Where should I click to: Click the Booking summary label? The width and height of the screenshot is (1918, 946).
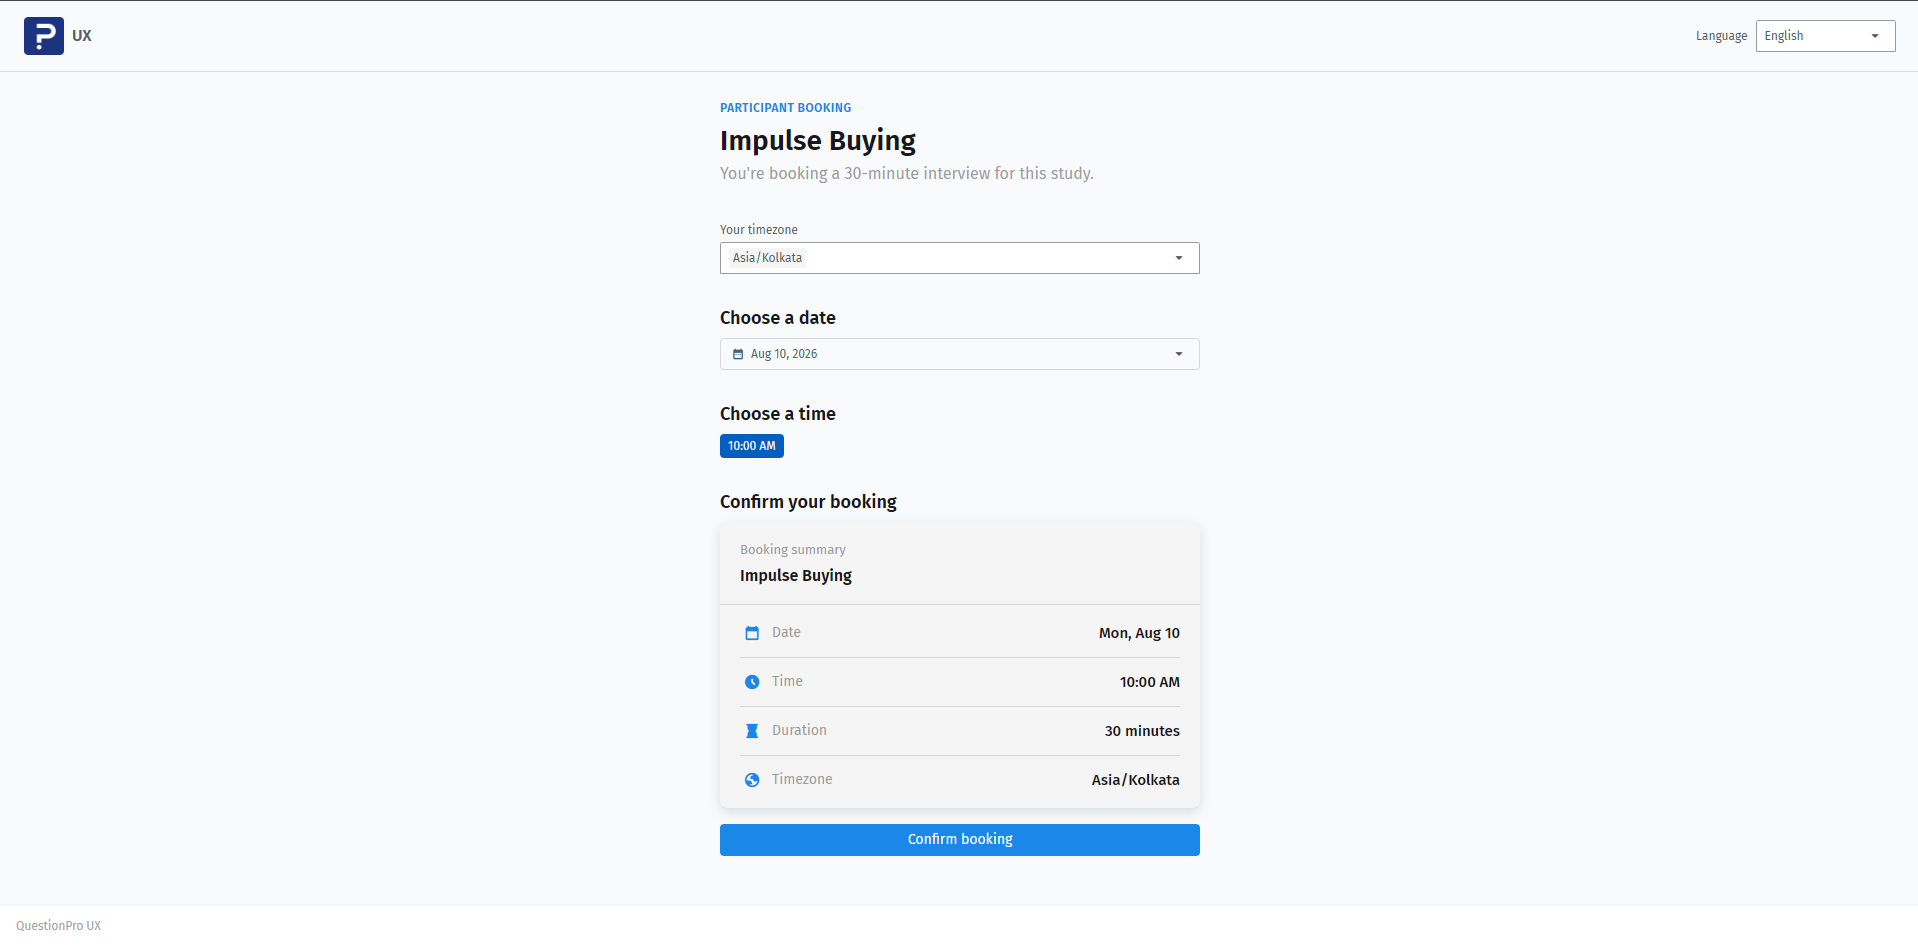click(793, 550)
